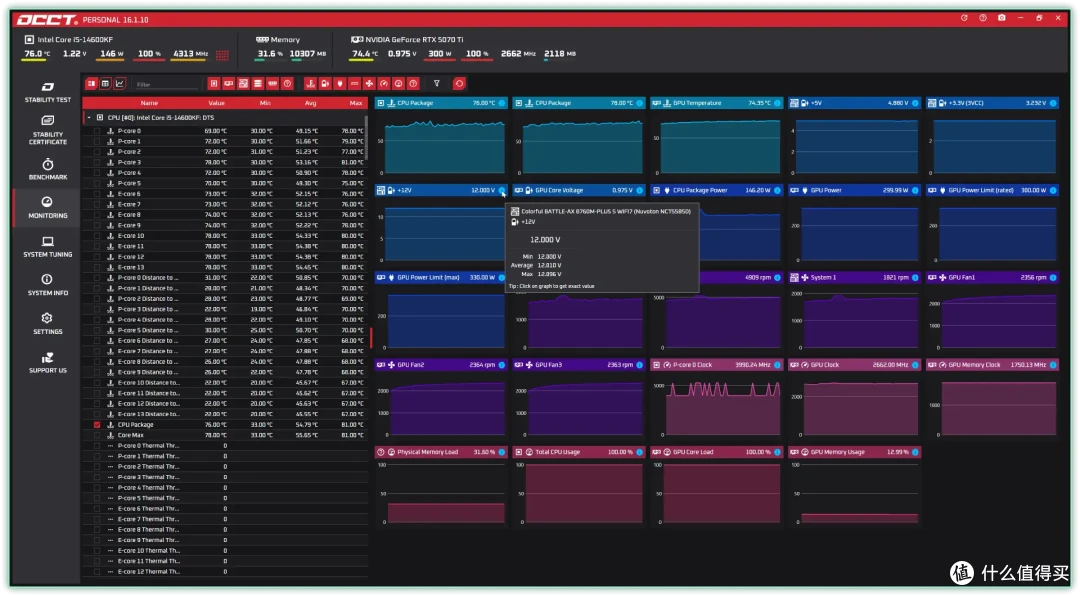
Task: Check the E-core 8 temperature checkbox
Action: (97, 215)
